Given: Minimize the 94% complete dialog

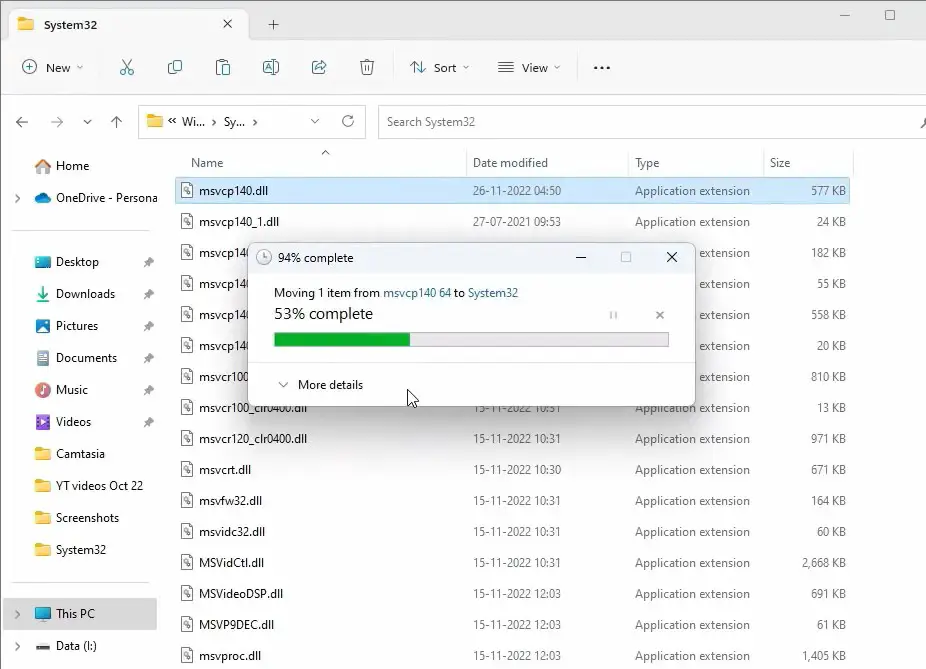Looking at the screenshot, I should pyautogui.click(x=581, y=257).
